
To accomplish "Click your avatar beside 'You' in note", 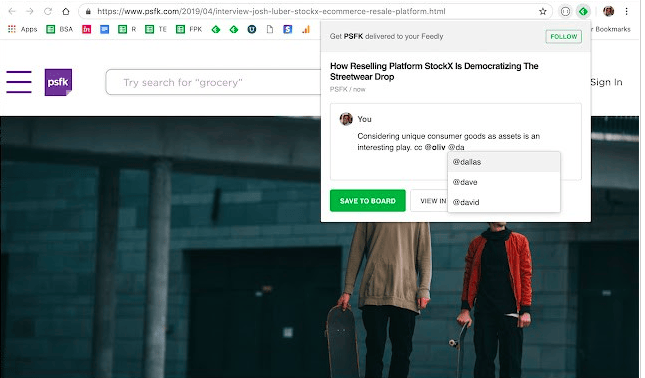I will click(x=346, y=119).
